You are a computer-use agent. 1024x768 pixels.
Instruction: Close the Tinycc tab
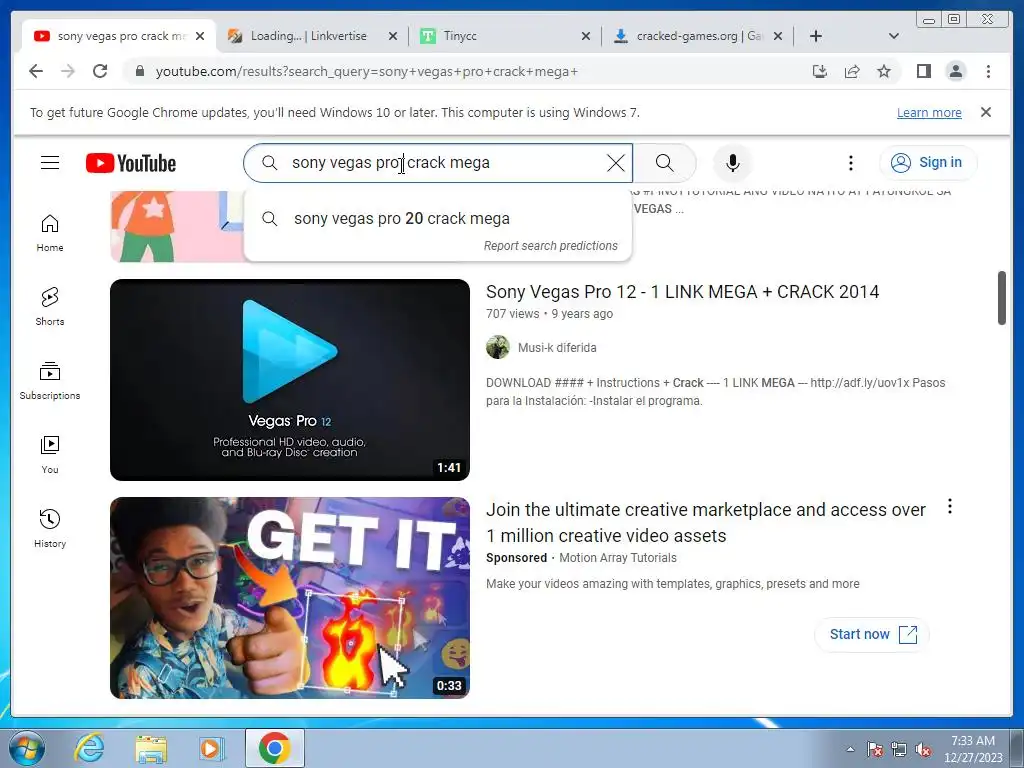[586, 36]
